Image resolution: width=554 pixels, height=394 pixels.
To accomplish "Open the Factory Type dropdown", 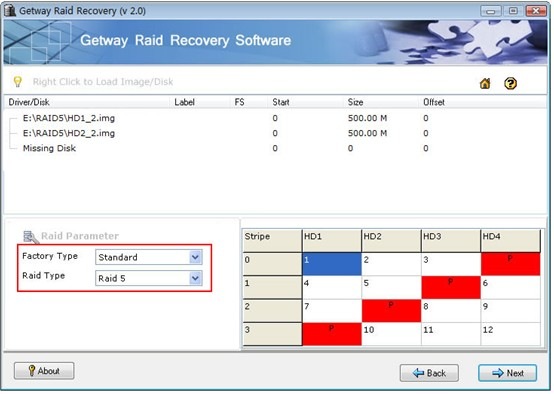I will [x=149, y=258].
